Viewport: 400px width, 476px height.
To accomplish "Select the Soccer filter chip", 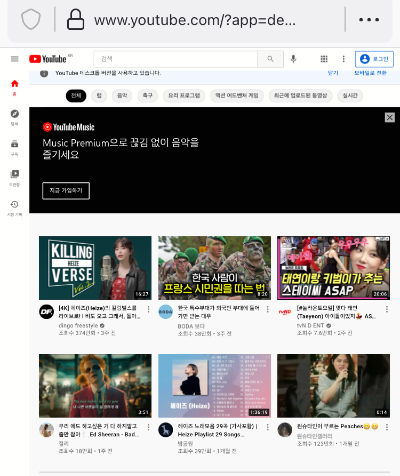I will tap(148, 96).
